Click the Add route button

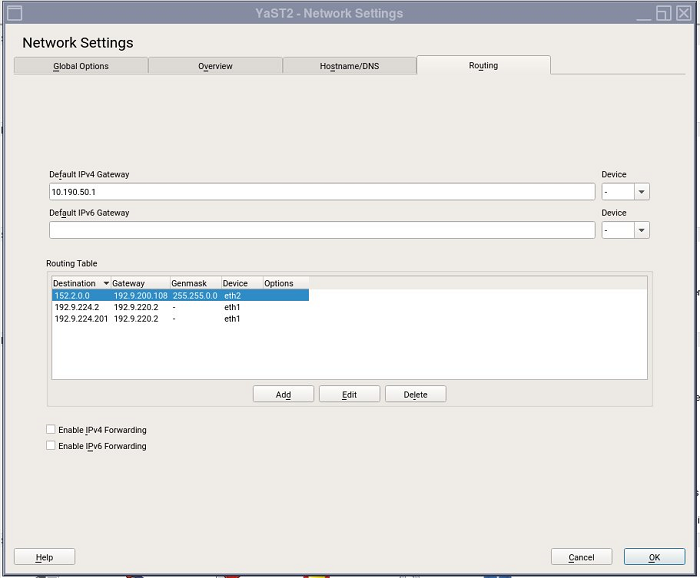283,394
